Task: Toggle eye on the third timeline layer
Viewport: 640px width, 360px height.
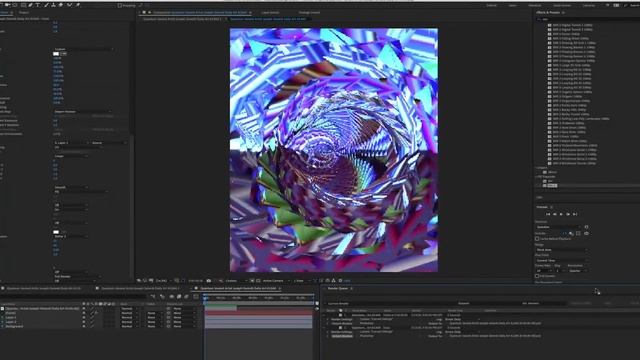Action: pyautogui.click(x=84, y=318)
